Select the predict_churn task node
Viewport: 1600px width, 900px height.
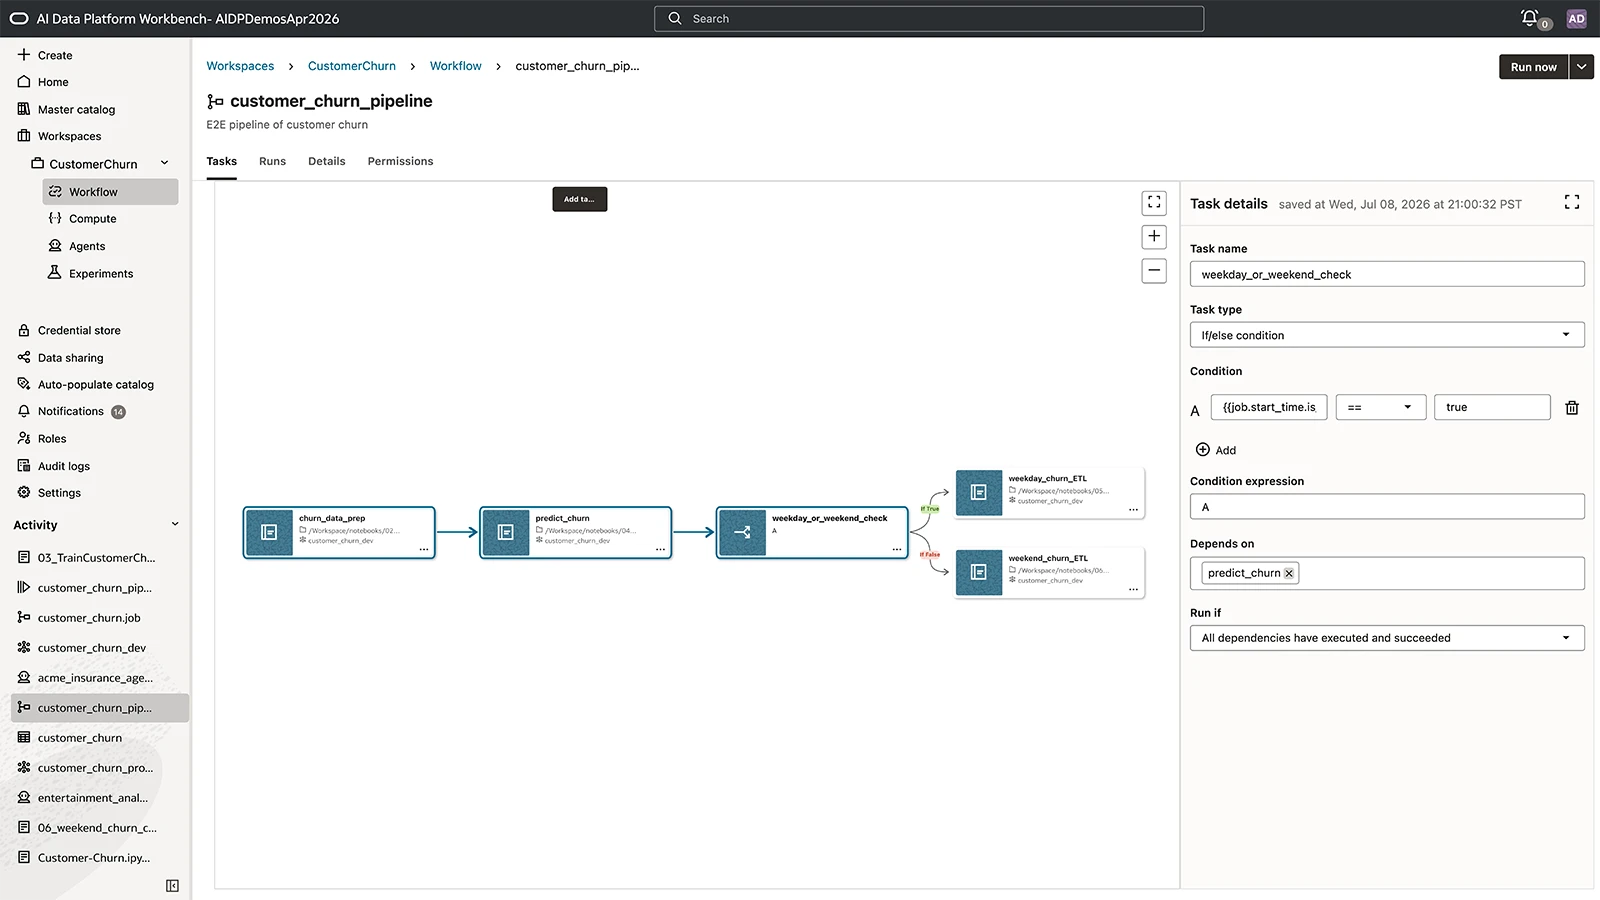pos(576,532)
